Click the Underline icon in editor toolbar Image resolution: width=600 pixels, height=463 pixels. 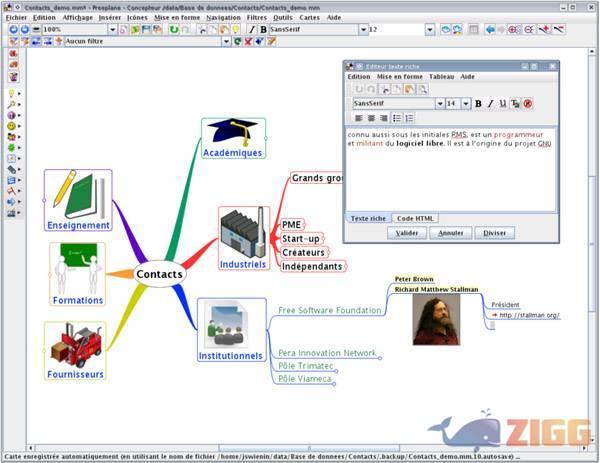tap(502, 103)
